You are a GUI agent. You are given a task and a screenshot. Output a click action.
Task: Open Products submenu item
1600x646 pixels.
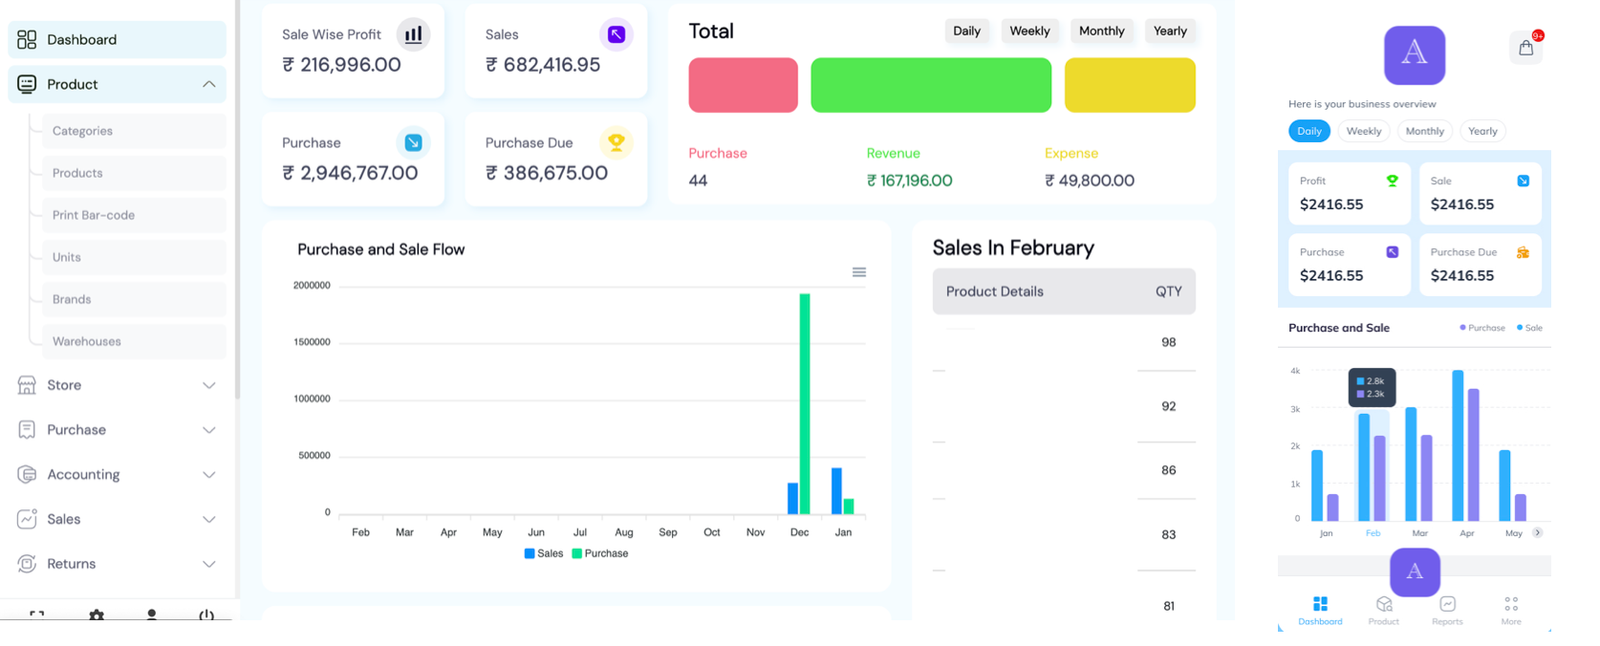point(134,173)
